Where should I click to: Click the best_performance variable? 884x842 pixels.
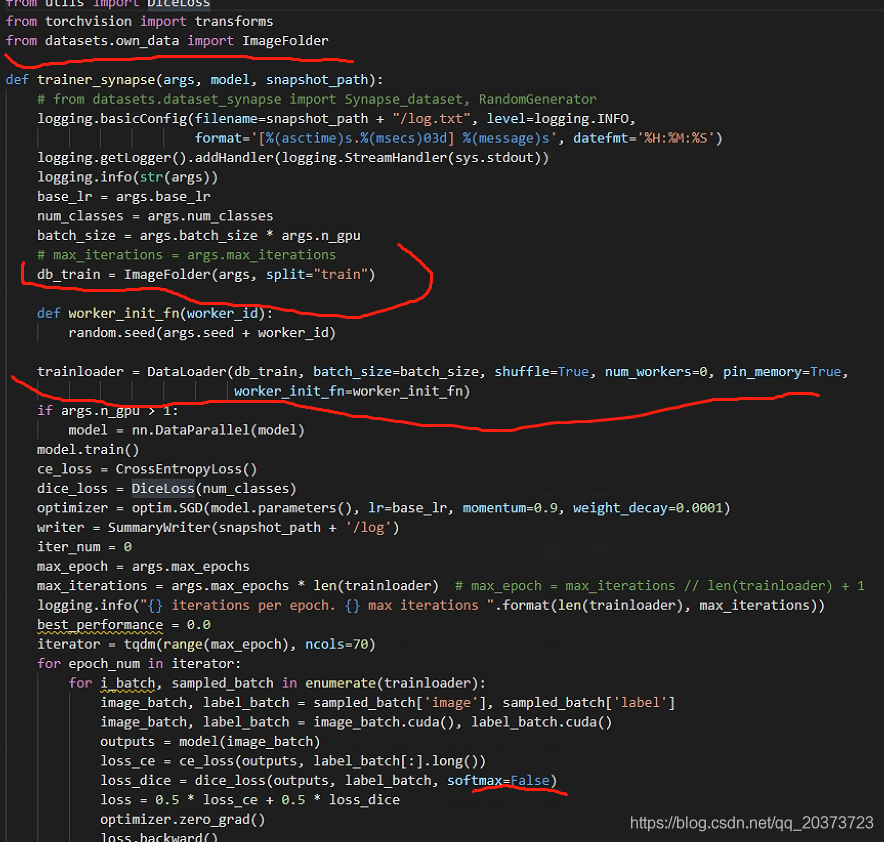(x=99, y=625)
